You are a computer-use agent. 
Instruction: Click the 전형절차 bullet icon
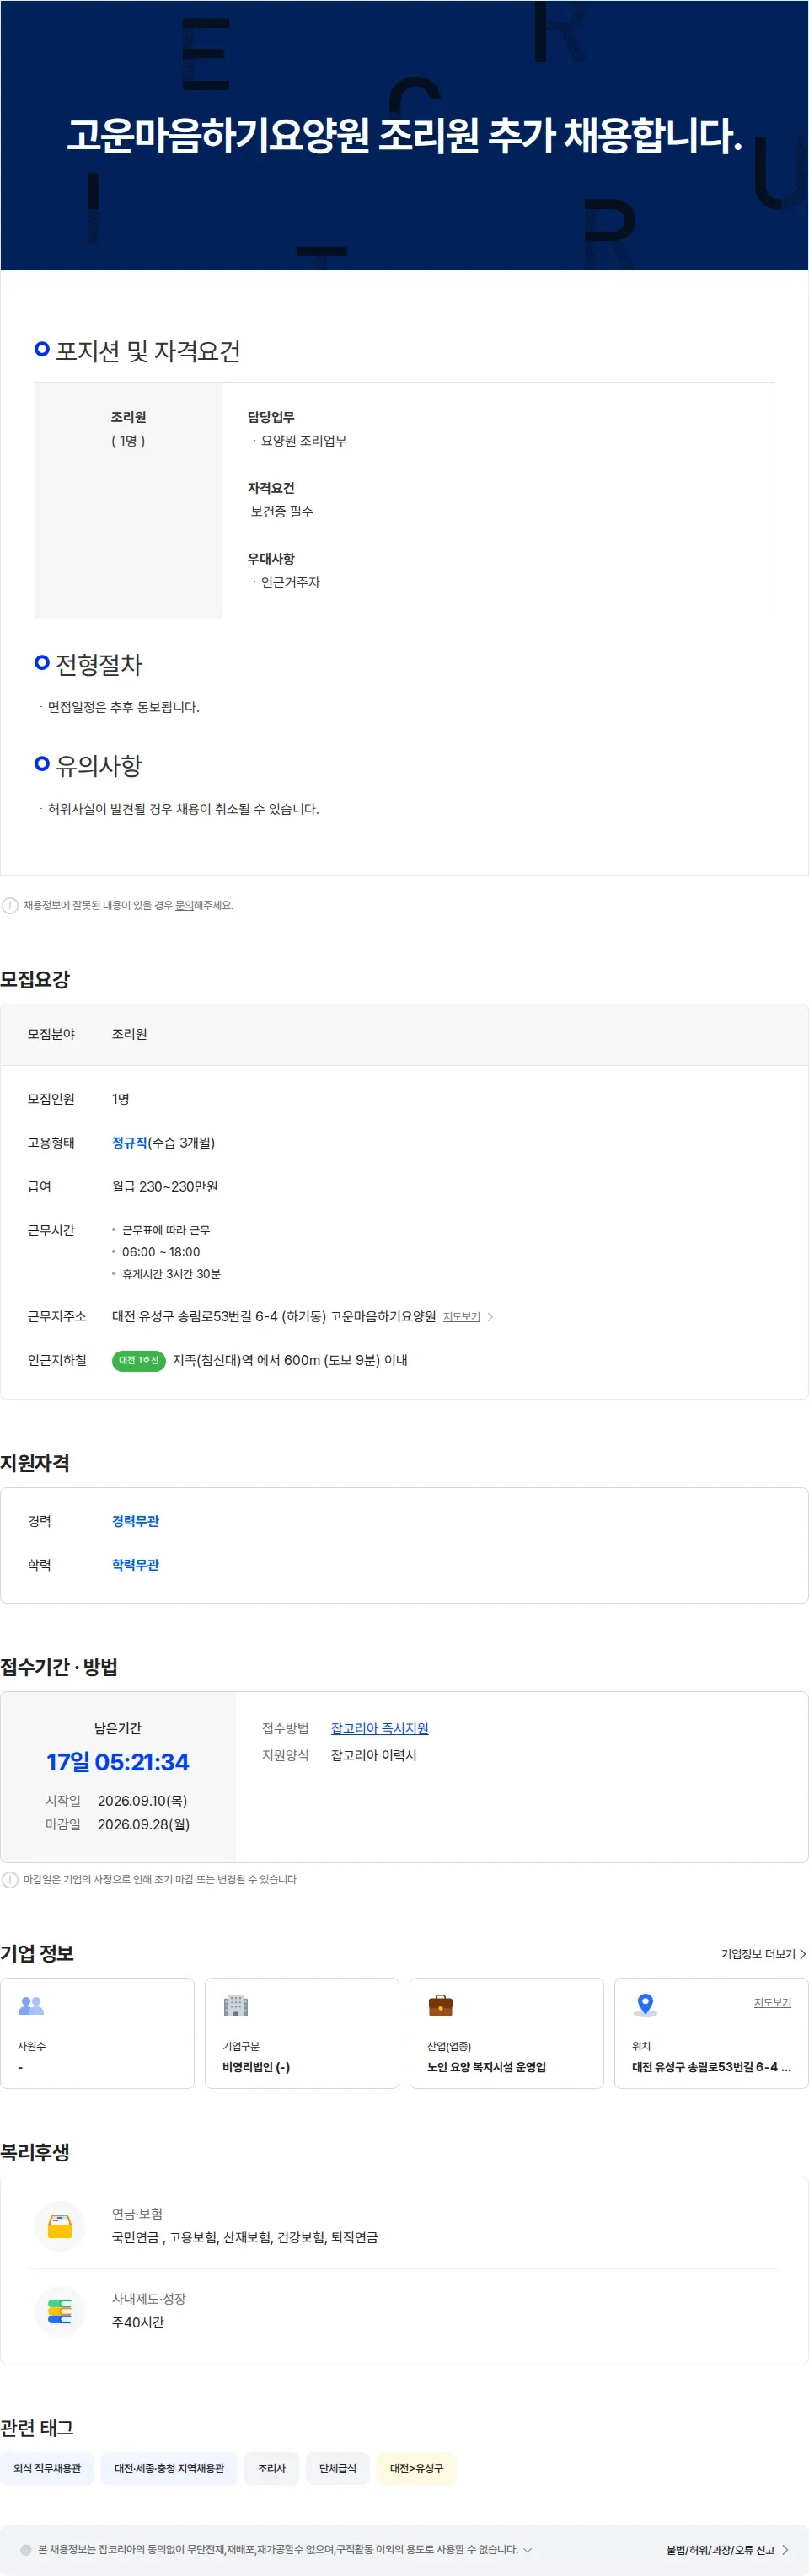click(x=42, y=662)
